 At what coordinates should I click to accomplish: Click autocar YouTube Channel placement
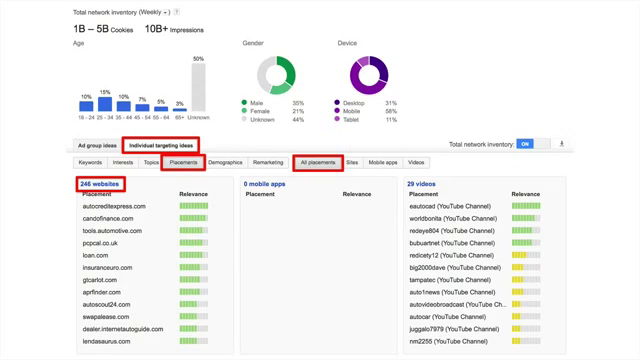click(447, 317)
